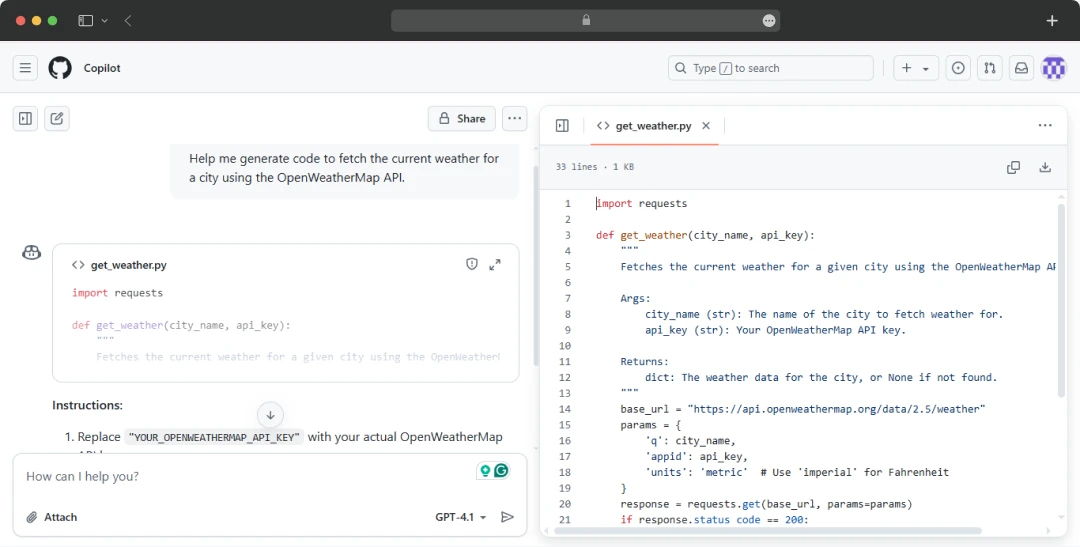This screenshot has width=1080, height=547.
Task: Click the code editor vertical scrollbar
Action: pyautogui.click(x=1061, y=300)
